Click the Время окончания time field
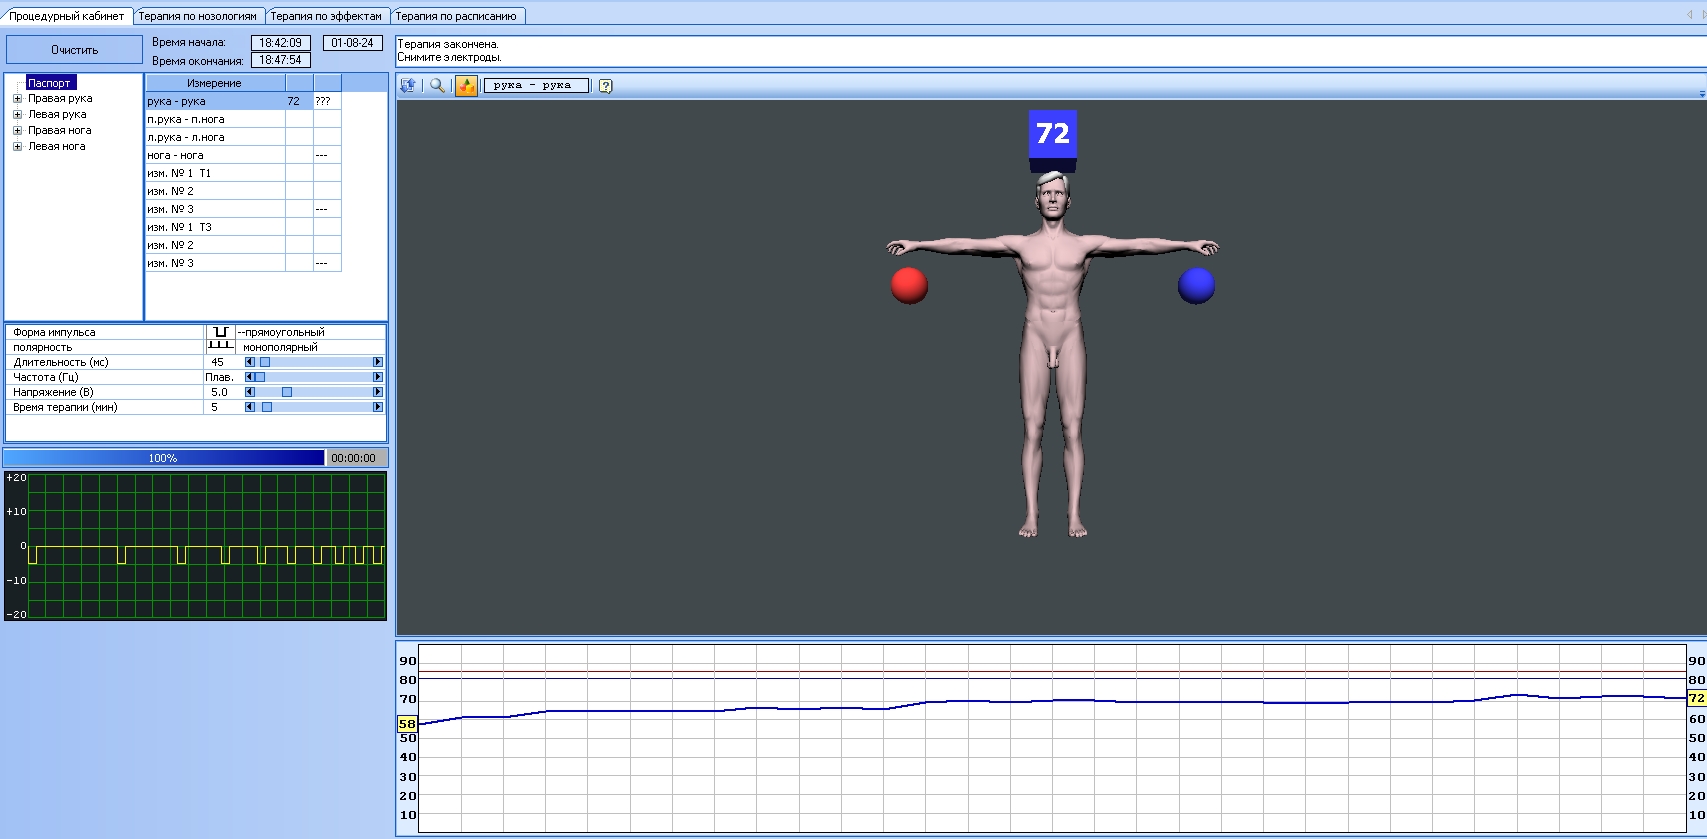Image resolution: width=1707 pixels, height=839 pixels. (x=280, y=60)
